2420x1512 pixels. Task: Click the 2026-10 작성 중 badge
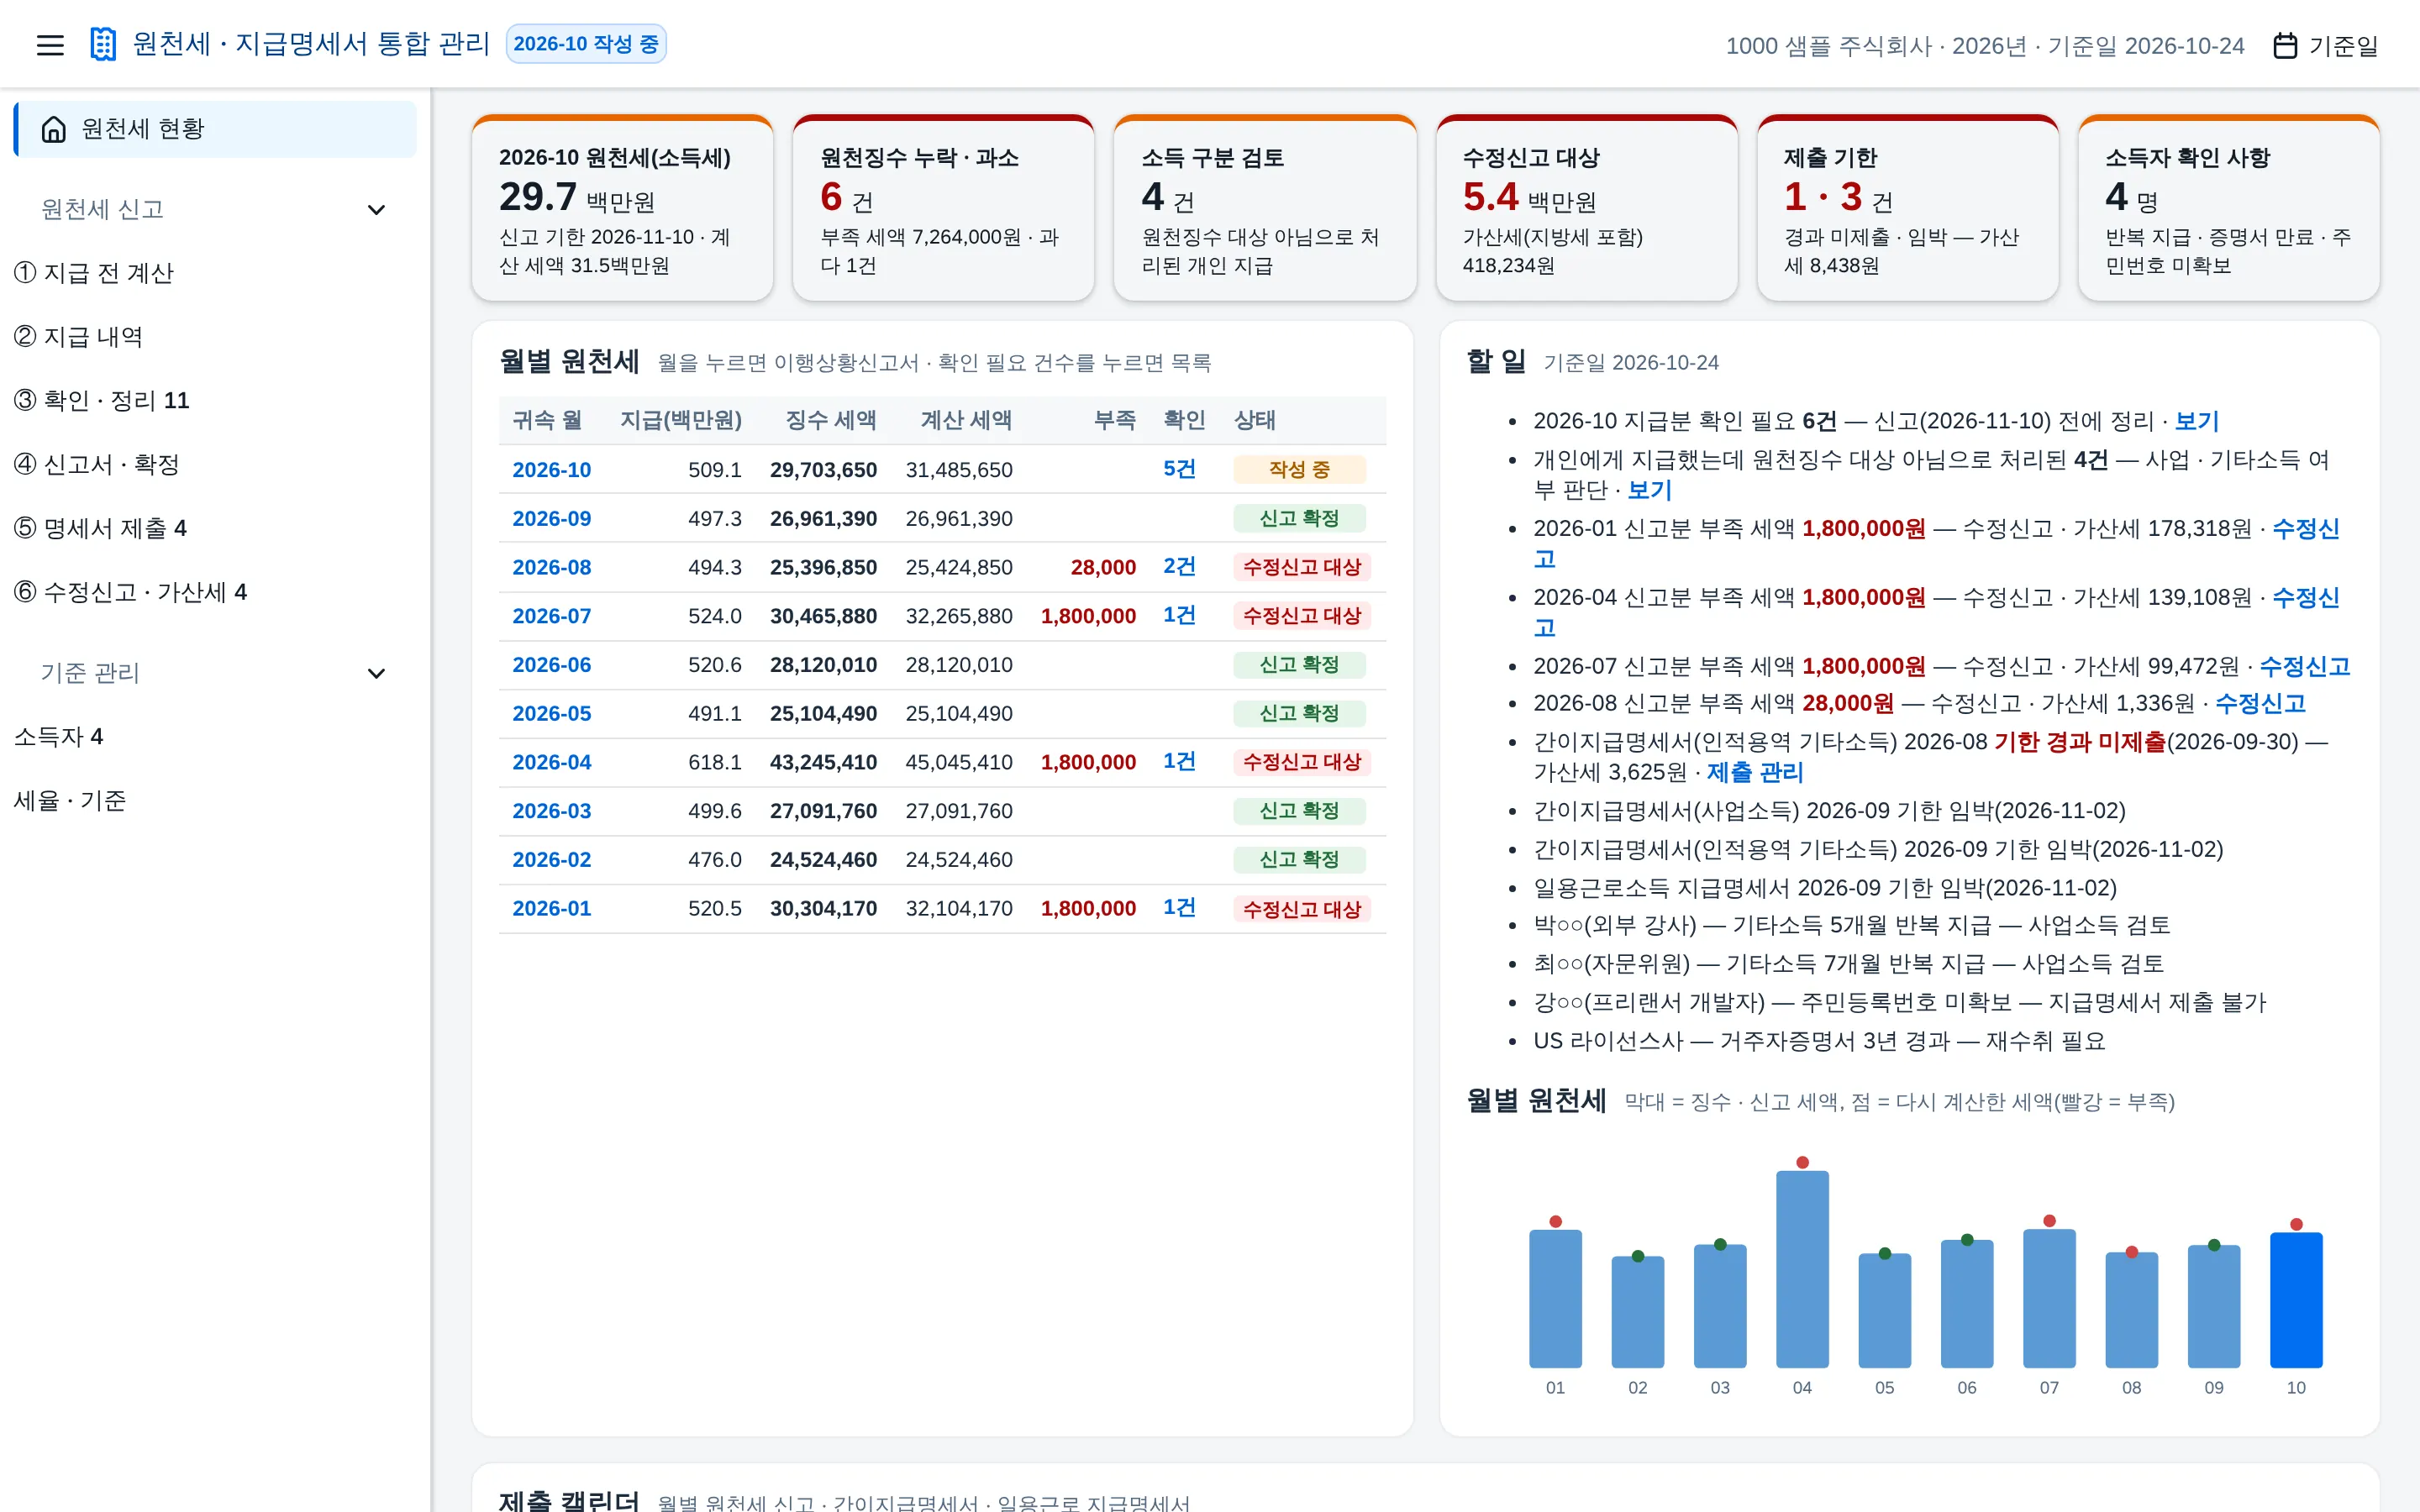tap(586, 44)
